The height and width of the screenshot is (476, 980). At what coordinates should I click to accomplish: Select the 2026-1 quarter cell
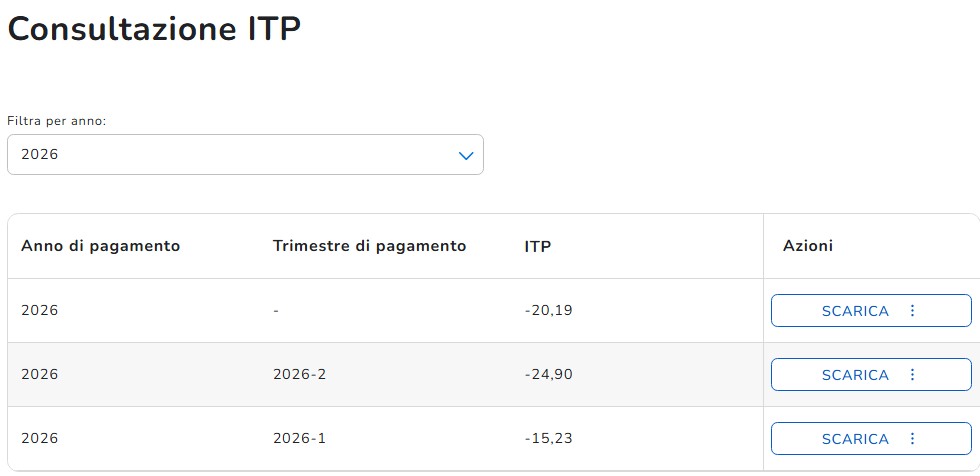(299, 439)
